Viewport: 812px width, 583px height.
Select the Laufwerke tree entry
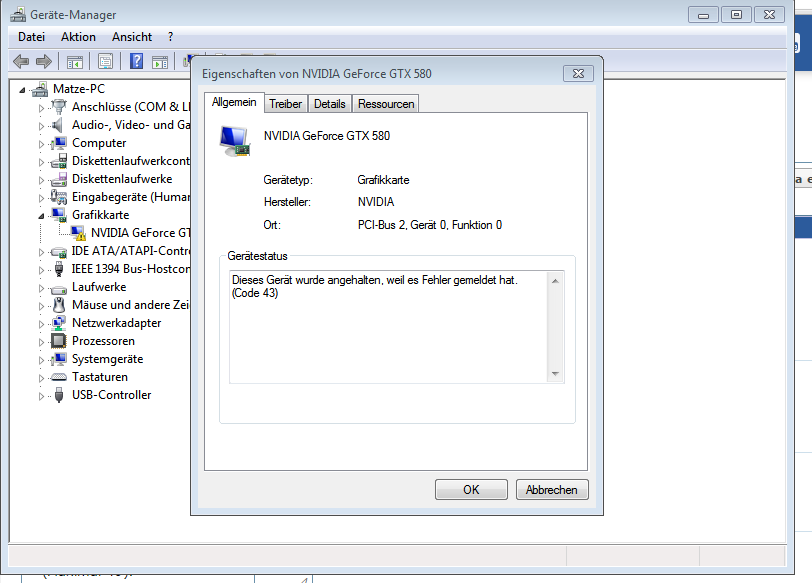pyautogui.click(x=99, y=287)
